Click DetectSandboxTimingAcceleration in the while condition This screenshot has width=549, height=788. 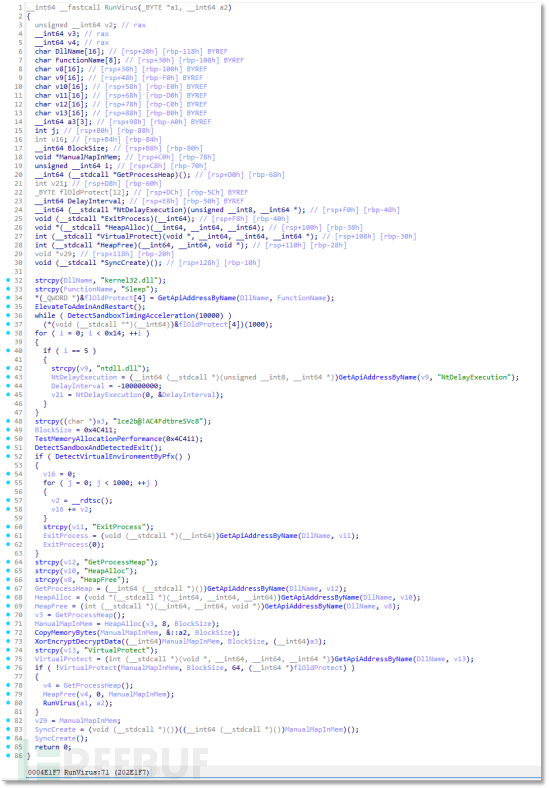pos(130,316)
